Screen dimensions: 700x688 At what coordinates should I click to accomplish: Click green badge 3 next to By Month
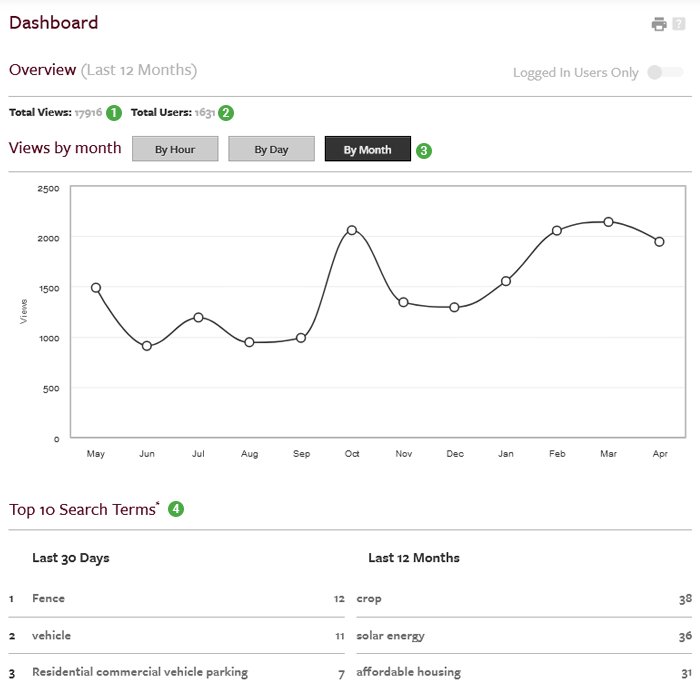(x=424, y=150)
